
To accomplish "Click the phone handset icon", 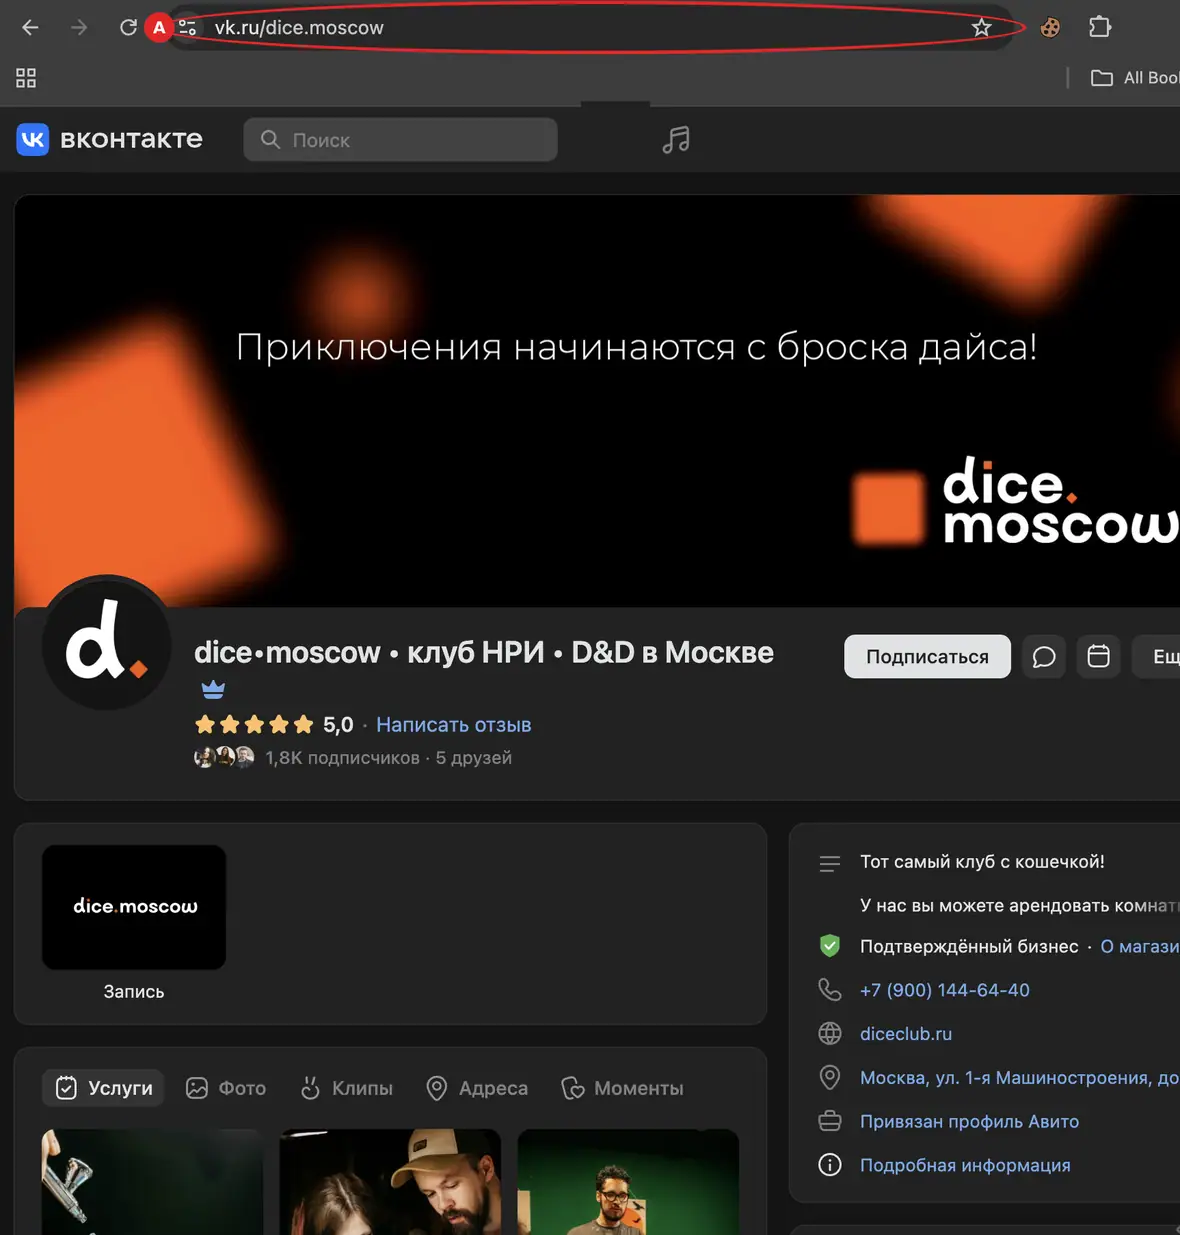I will pyautogui.click(x=830, y=990).
